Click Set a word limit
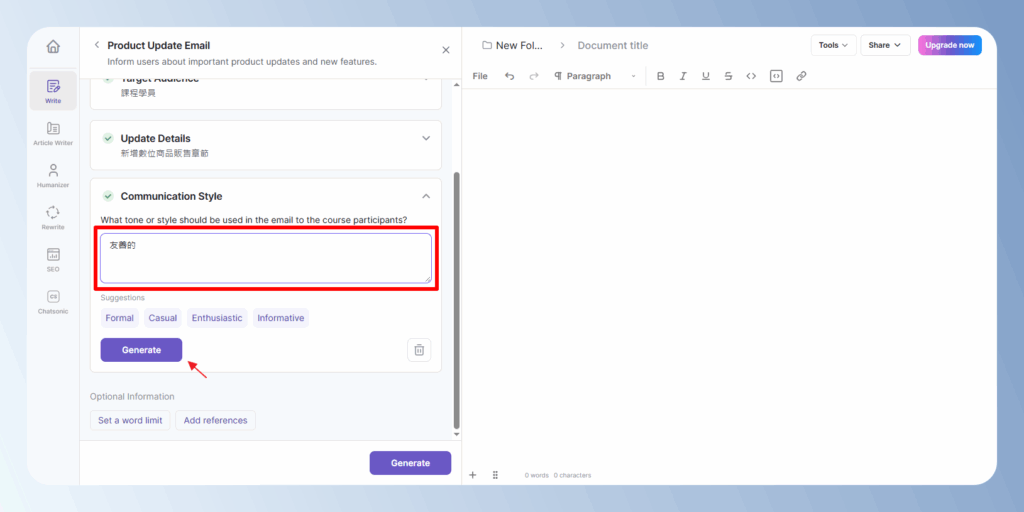The height and width of the screenshot is (512, 1024). click(130, 421)
